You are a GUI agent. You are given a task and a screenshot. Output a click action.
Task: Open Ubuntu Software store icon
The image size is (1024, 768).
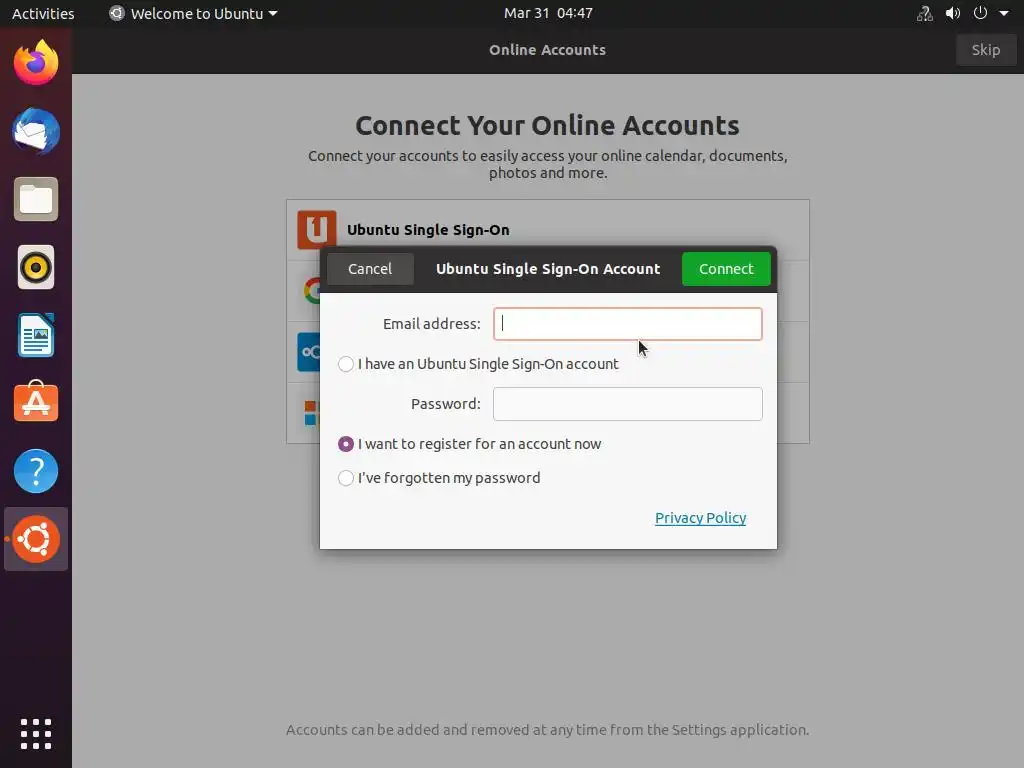pyautogui.click(x=36, y=402)
